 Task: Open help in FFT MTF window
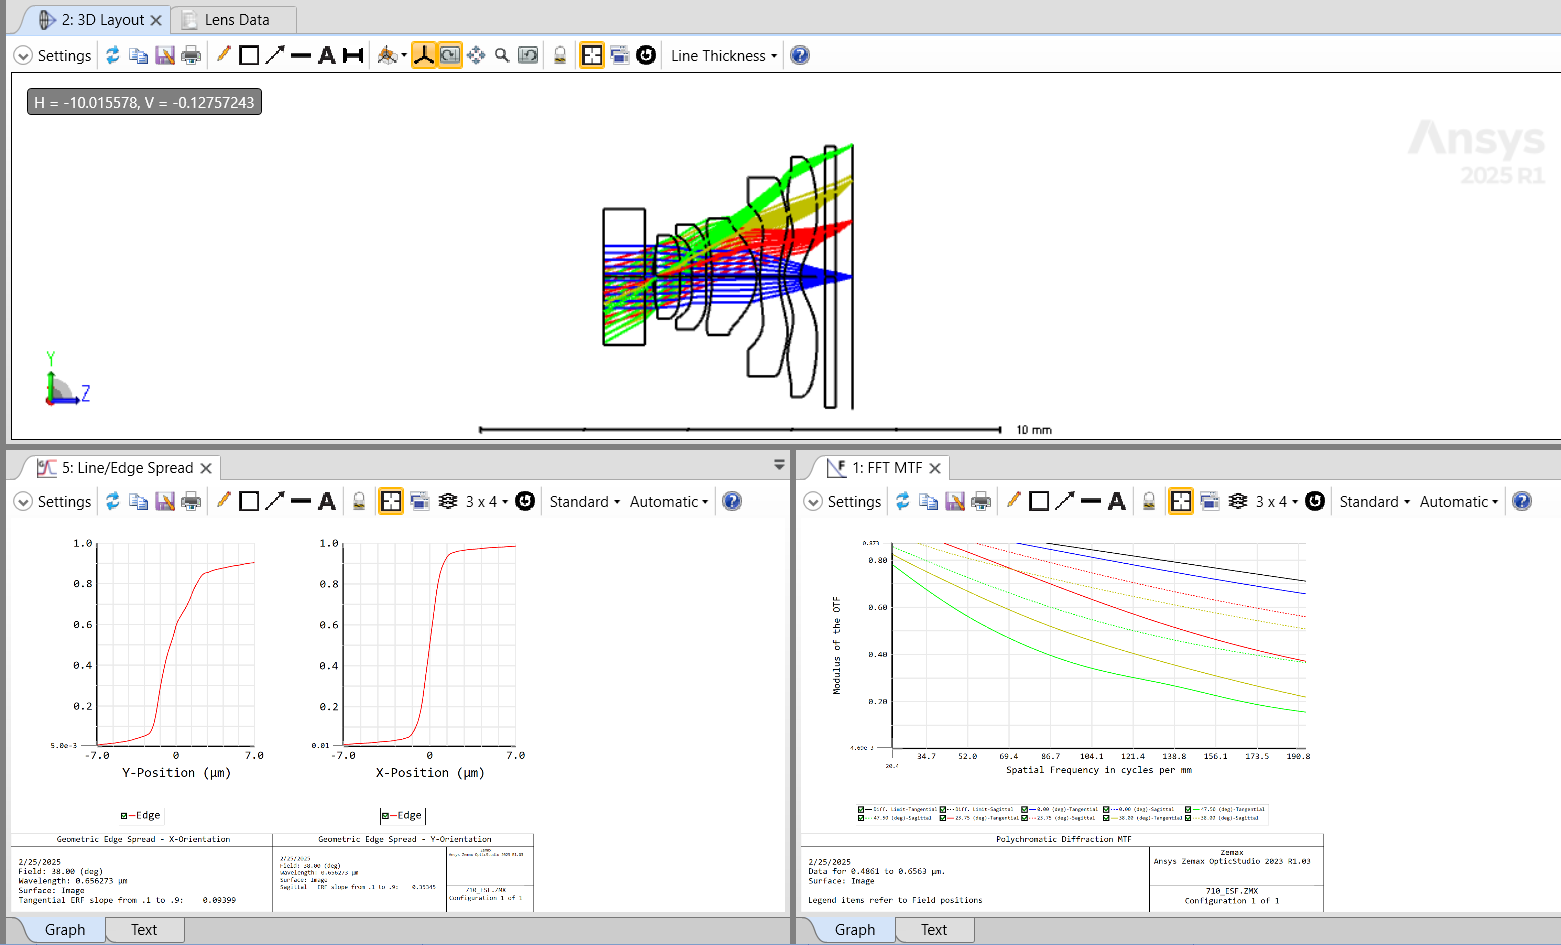(1522, 501)
